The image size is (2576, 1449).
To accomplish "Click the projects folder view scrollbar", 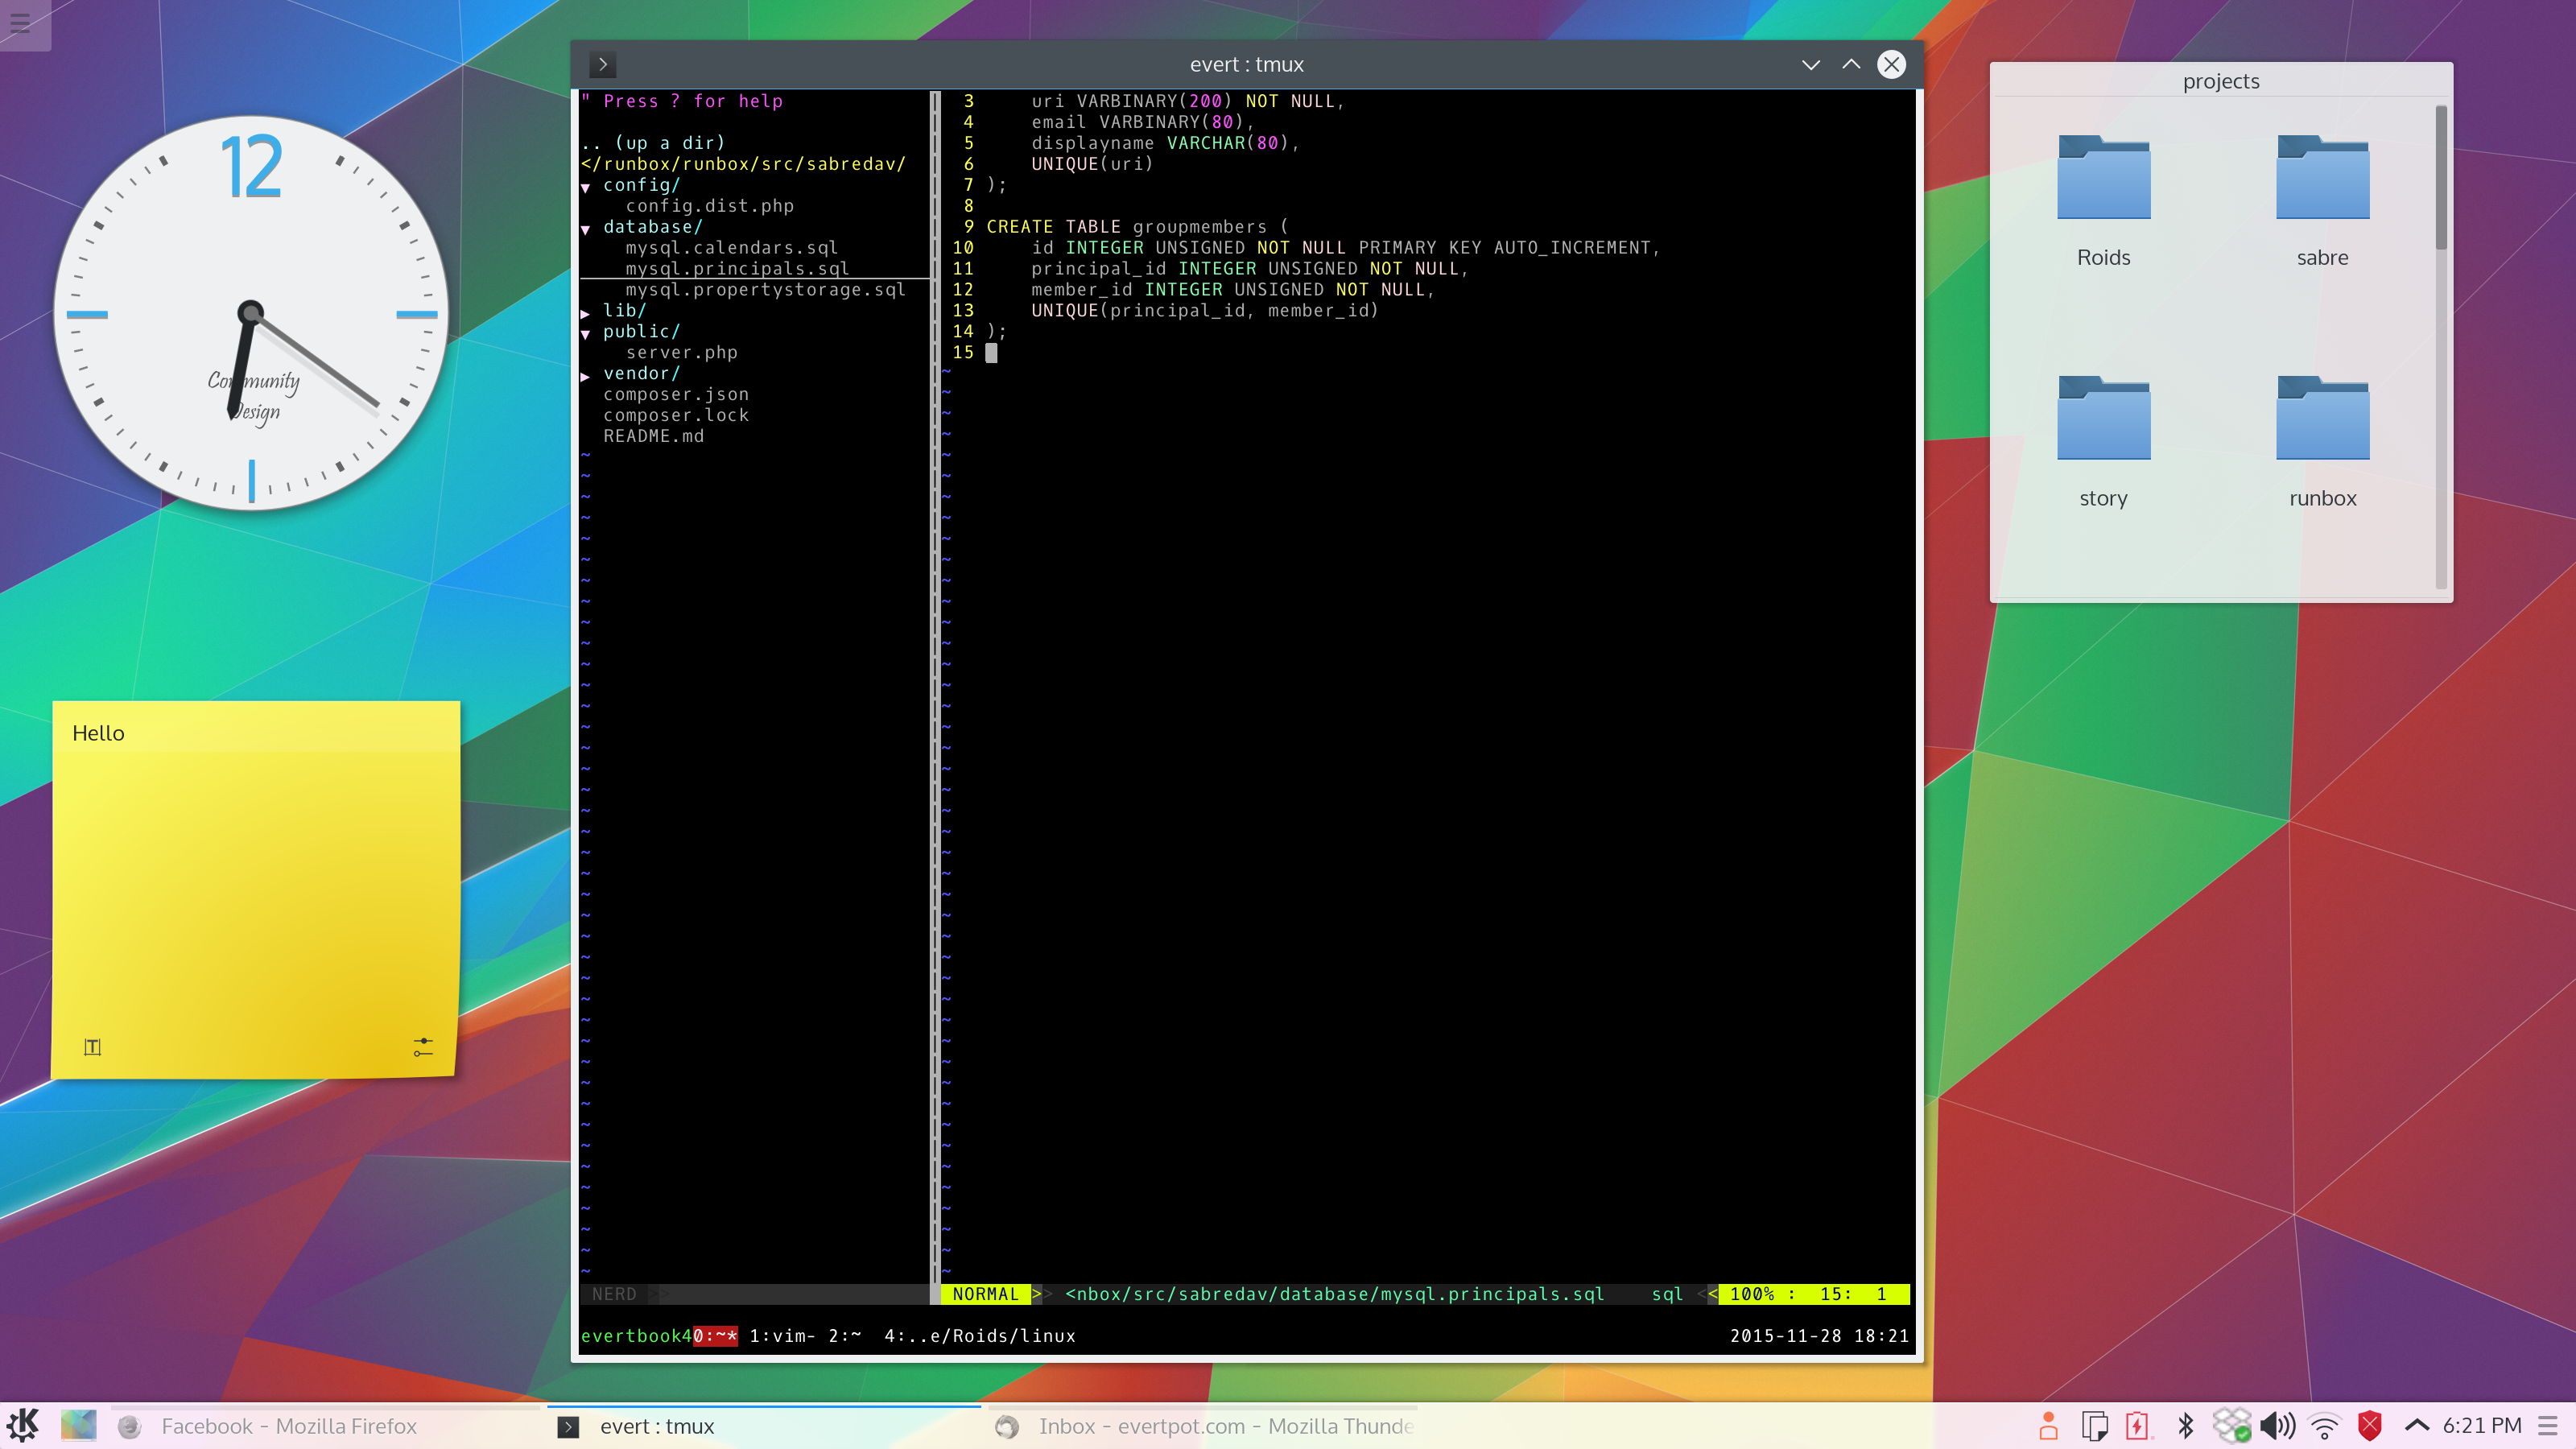I will pos(2441,177).
